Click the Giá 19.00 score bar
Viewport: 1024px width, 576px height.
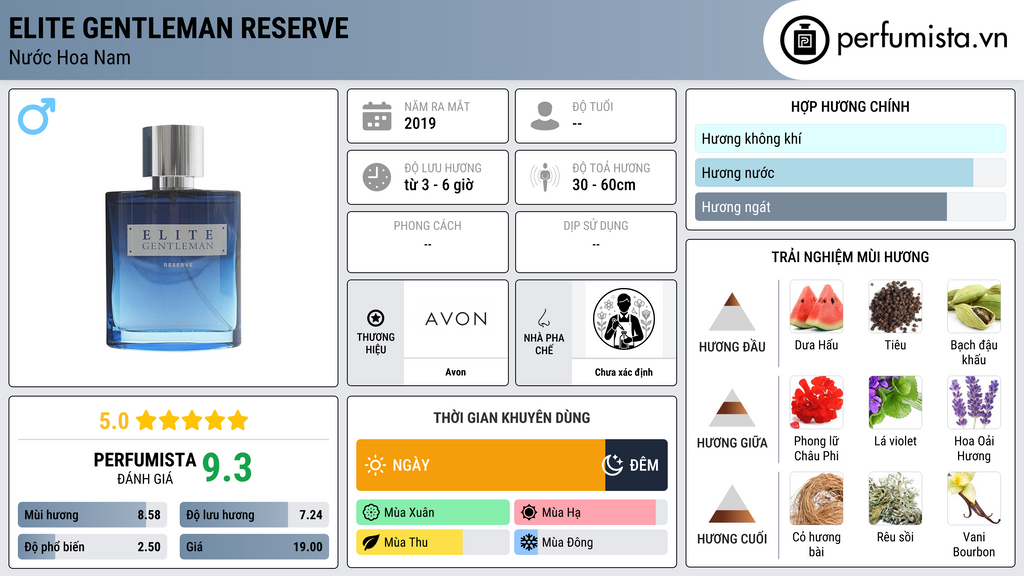(x=254, y=547)
